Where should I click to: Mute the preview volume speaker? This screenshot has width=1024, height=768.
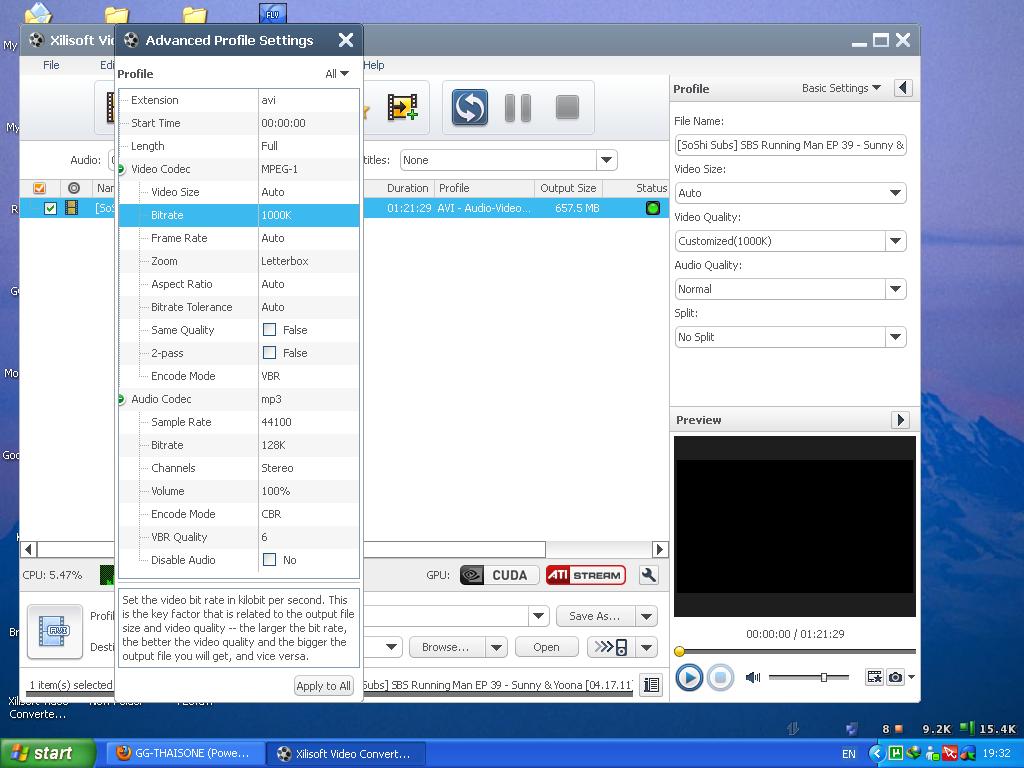[753, 677]
